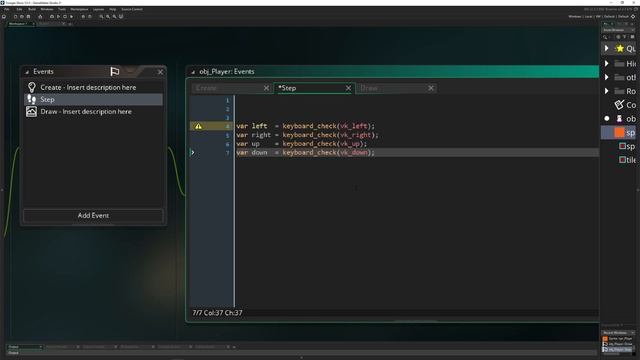Select the Step event in Events list
Screen dimensions: 640x360
click(93, 99)
